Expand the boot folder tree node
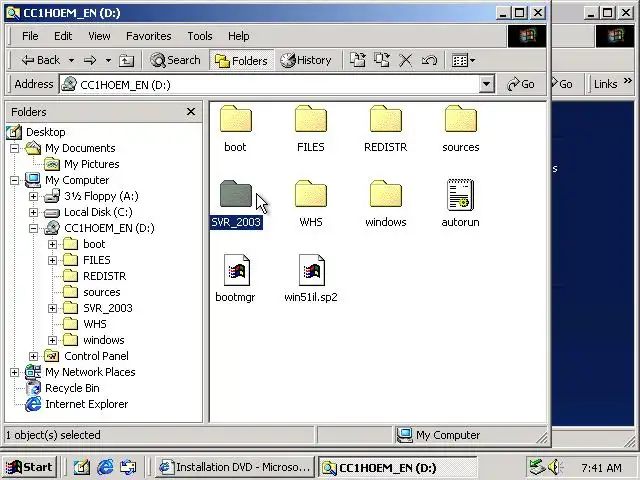 (52, 244)
